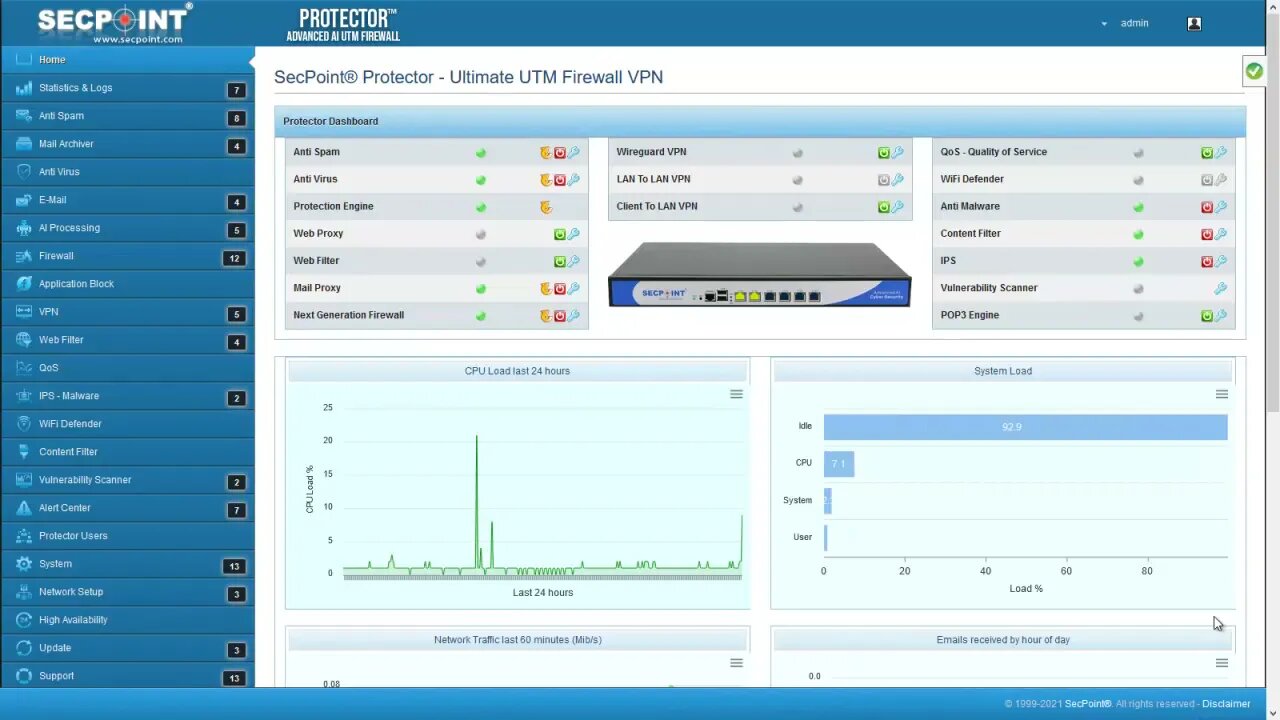Image resolution: width=1280 pixels, height=720 pixels.
Task: Click the SecPoint® footer link
Action: click(x=1088, y=704)
